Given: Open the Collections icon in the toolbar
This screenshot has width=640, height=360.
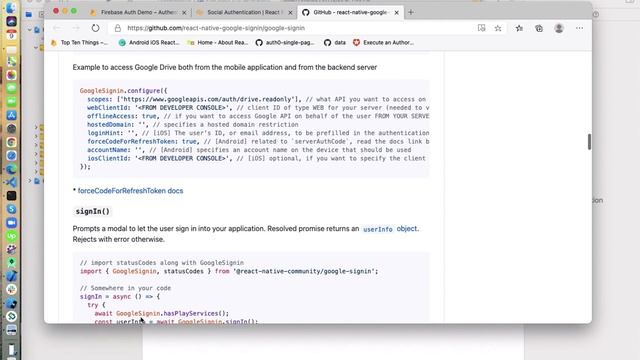Looking at the screenshot, I should coord(539,28).
